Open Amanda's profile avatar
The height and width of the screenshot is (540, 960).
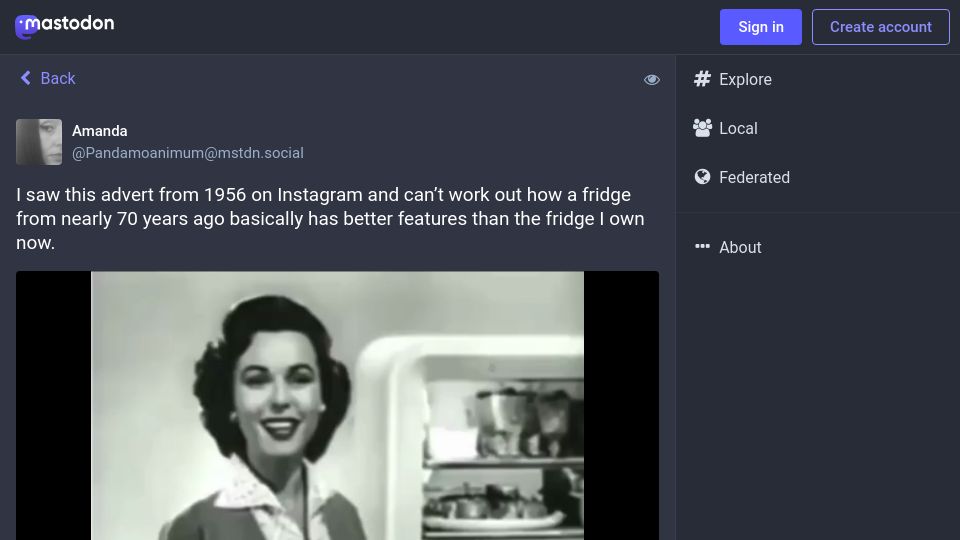click(x=39, y=142)
